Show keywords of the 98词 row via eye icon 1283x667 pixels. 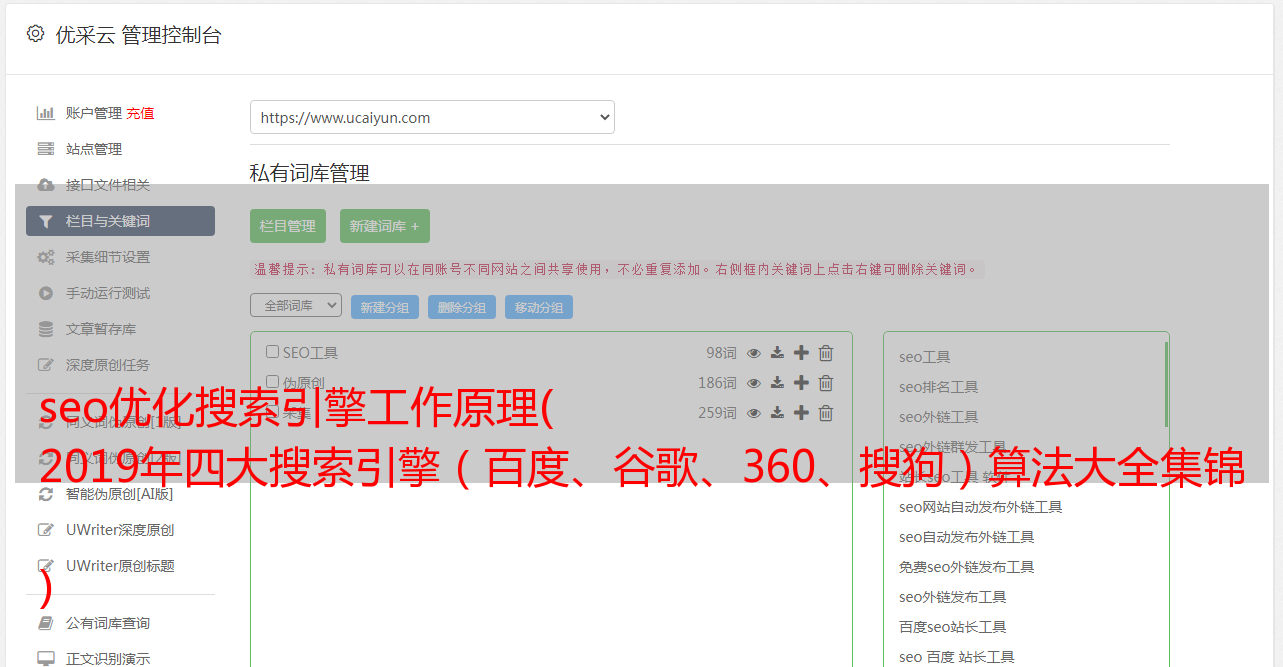tap(754, 353)
